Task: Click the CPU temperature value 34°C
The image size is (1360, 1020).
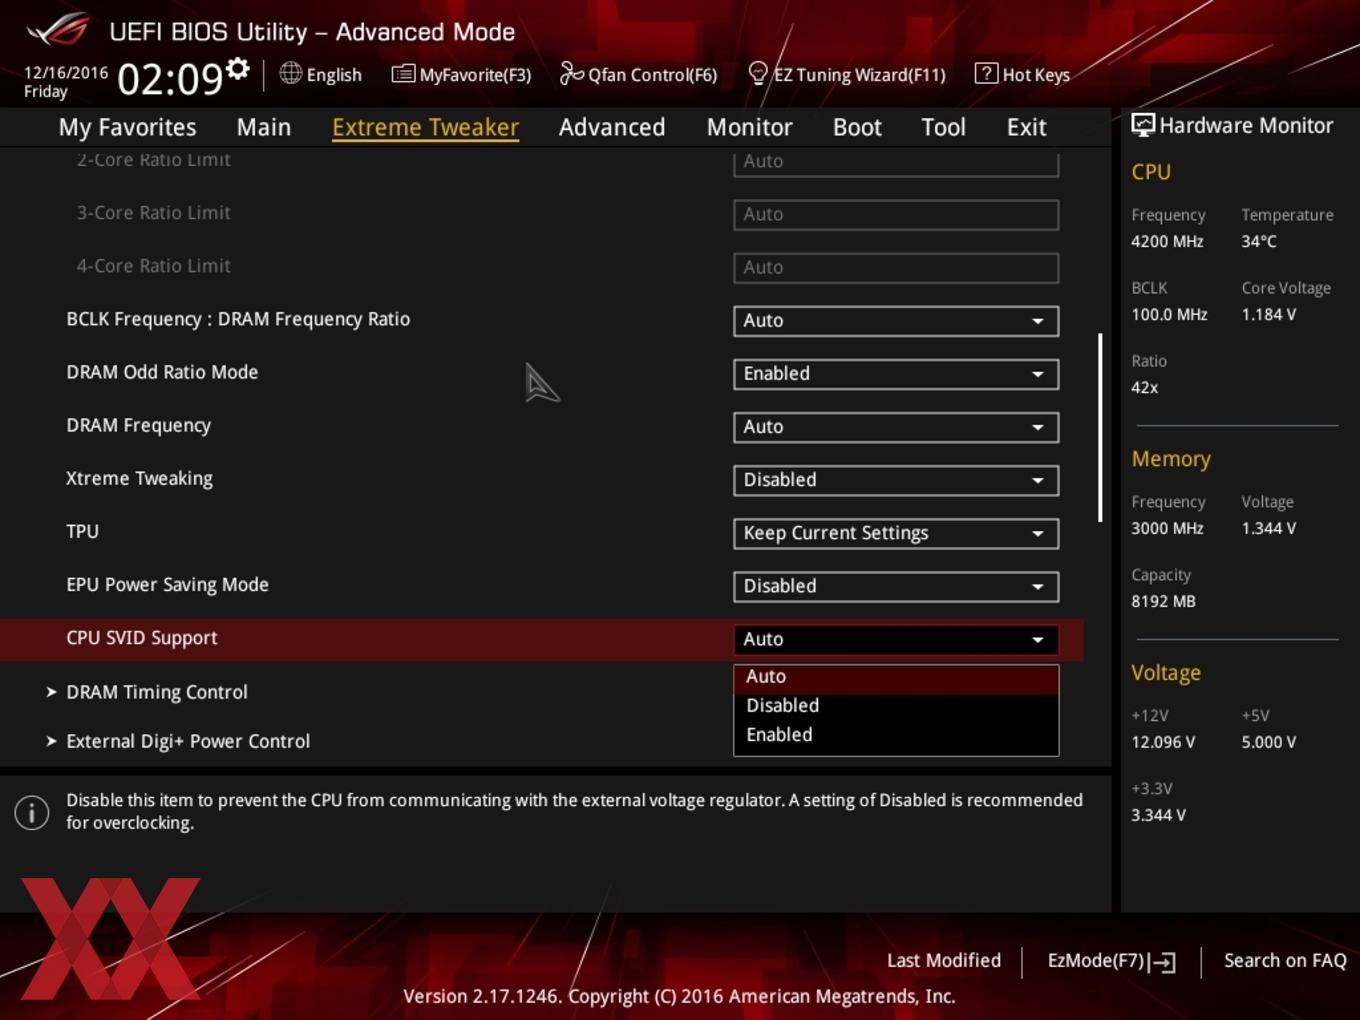Action: (x=1259, y=241)
